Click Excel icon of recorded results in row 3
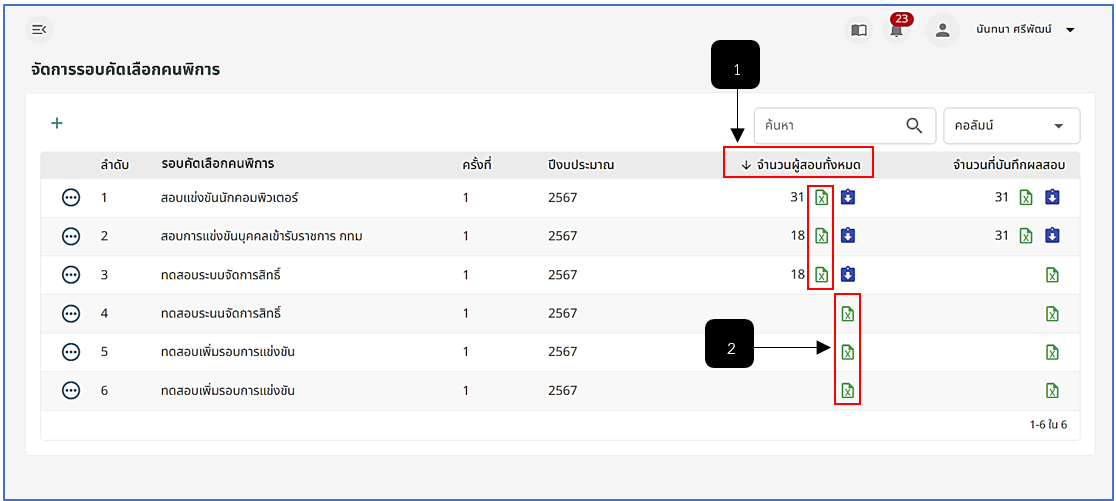 click(x=1052, y=275)
